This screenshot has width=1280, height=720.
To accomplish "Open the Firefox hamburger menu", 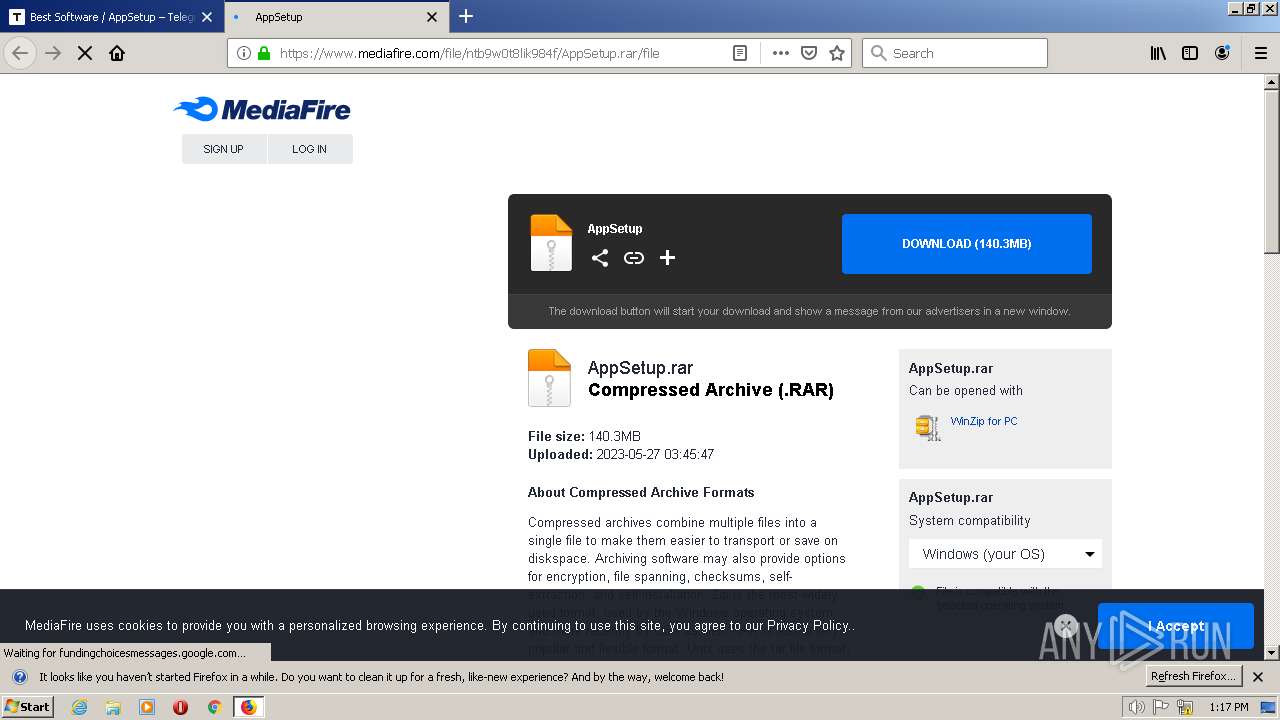I will point(1261,53).
